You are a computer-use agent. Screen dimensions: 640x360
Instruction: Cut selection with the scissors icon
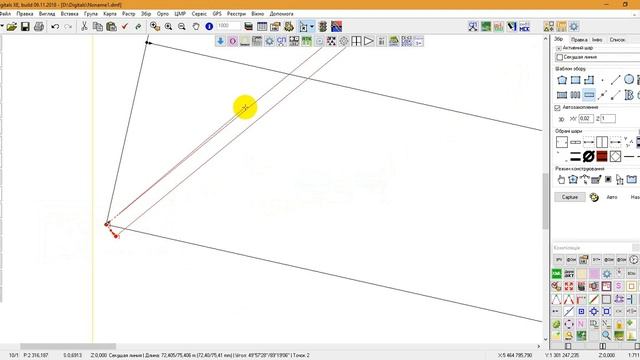tap(84, 27)
